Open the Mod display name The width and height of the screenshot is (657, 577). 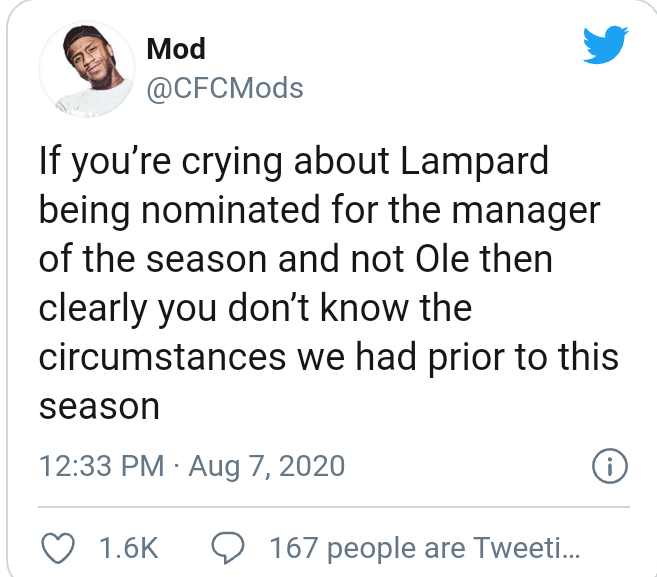point(176,49)
